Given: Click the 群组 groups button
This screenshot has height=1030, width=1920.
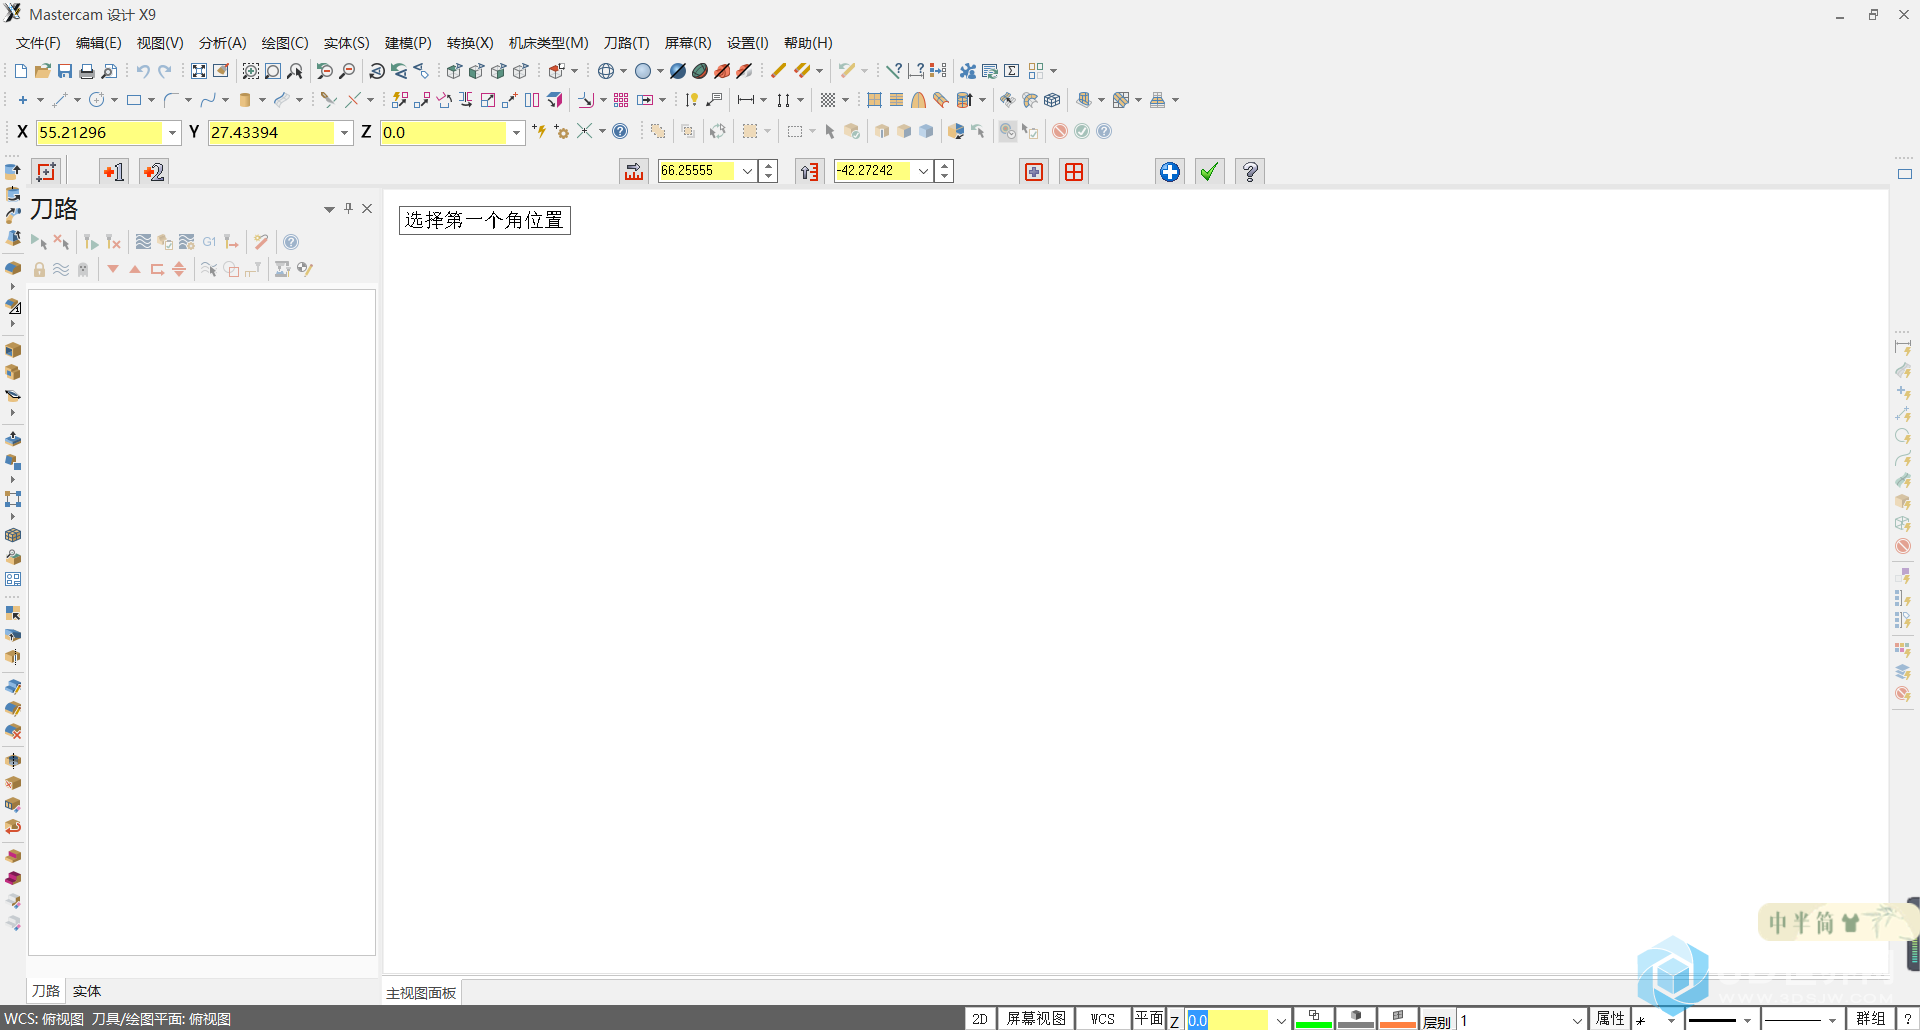Looking at the screenshot, I should tap(1870, 1019).
